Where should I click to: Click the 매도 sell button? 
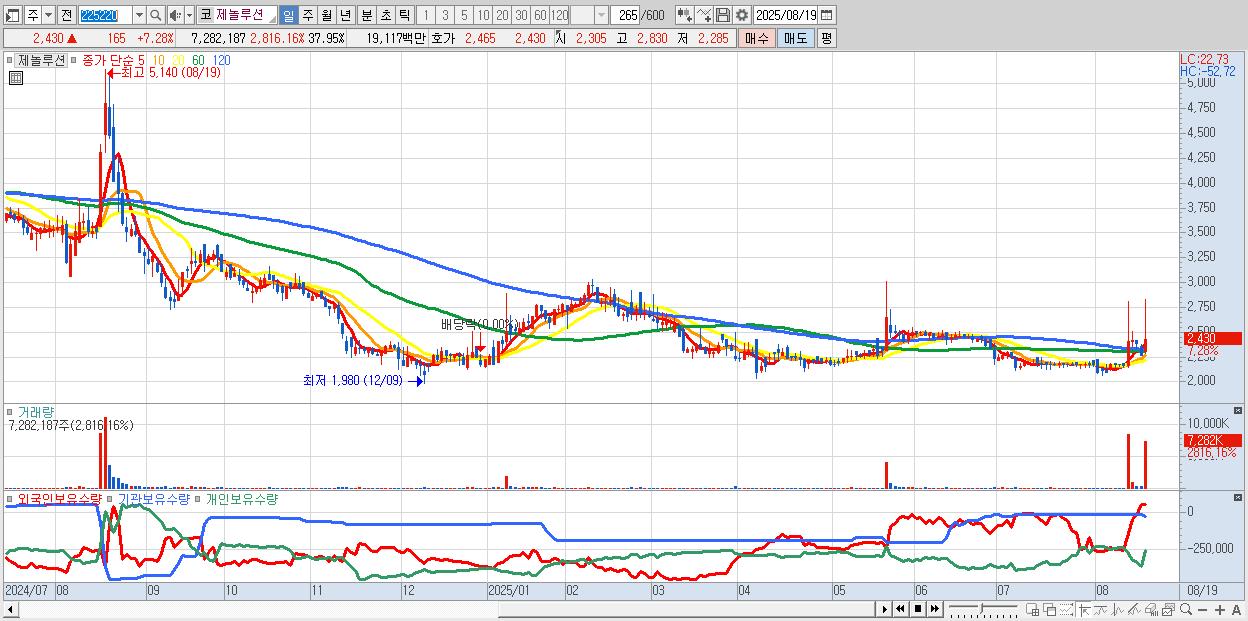(x=795, y=38)
